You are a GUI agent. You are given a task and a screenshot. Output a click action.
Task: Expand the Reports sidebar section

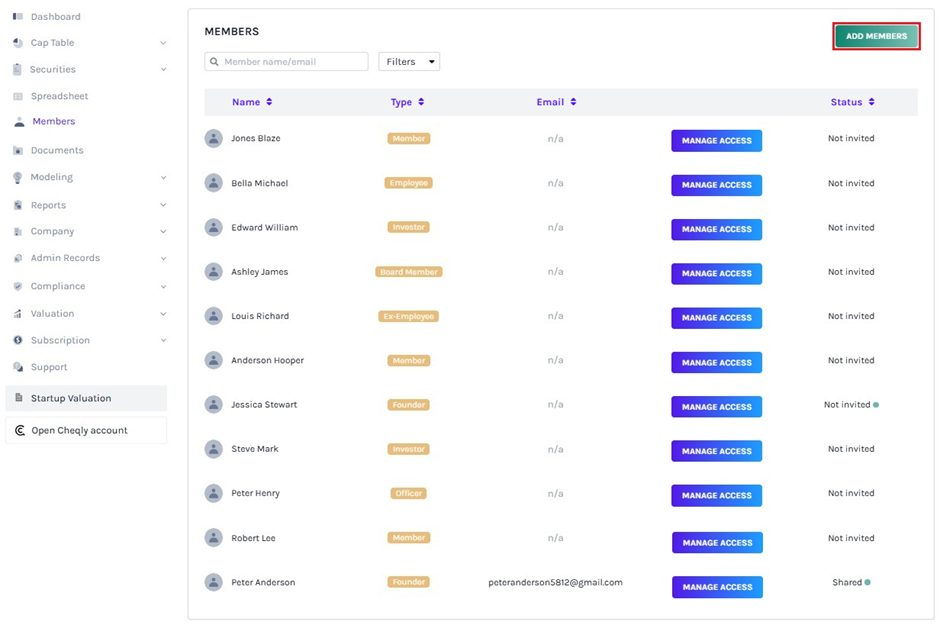tap(163, 206)
